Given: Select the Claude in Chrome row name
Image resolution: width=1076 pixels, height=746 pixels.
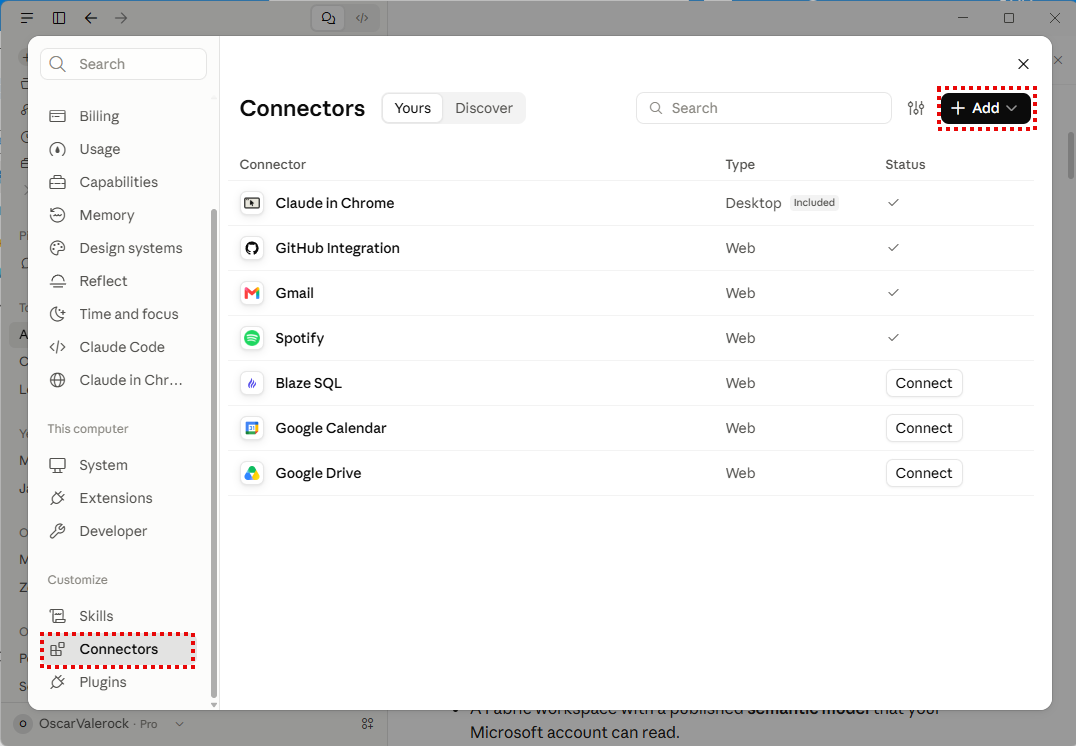Looking at the screenshot, I should pos(335,203).
